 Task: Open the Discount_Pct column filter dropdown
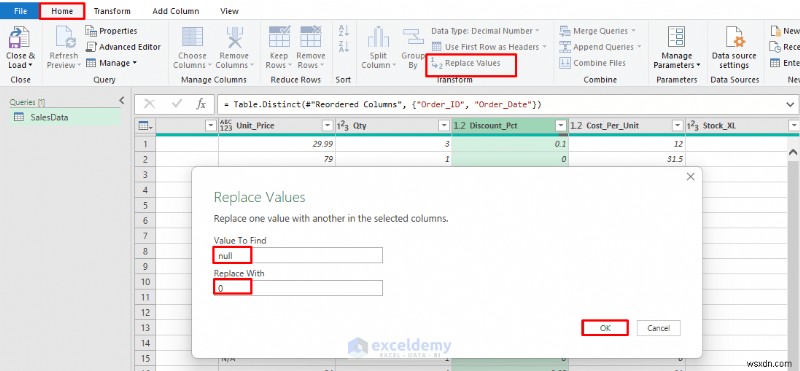click(561, 126)
